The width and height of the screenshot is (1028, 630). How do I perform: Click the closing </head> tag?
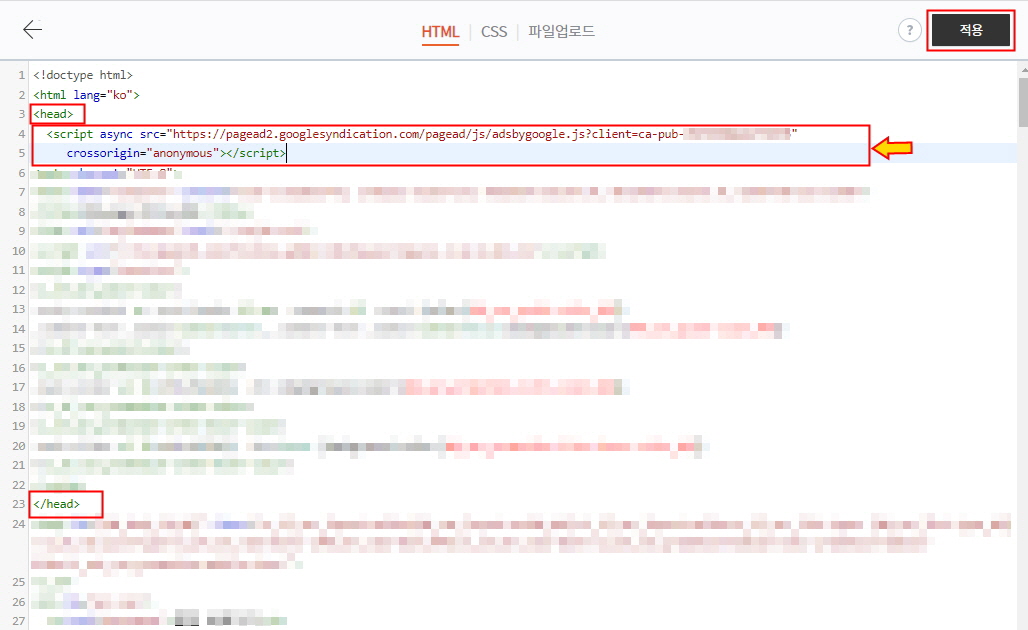pyautogui.click(x=56, y=503)
